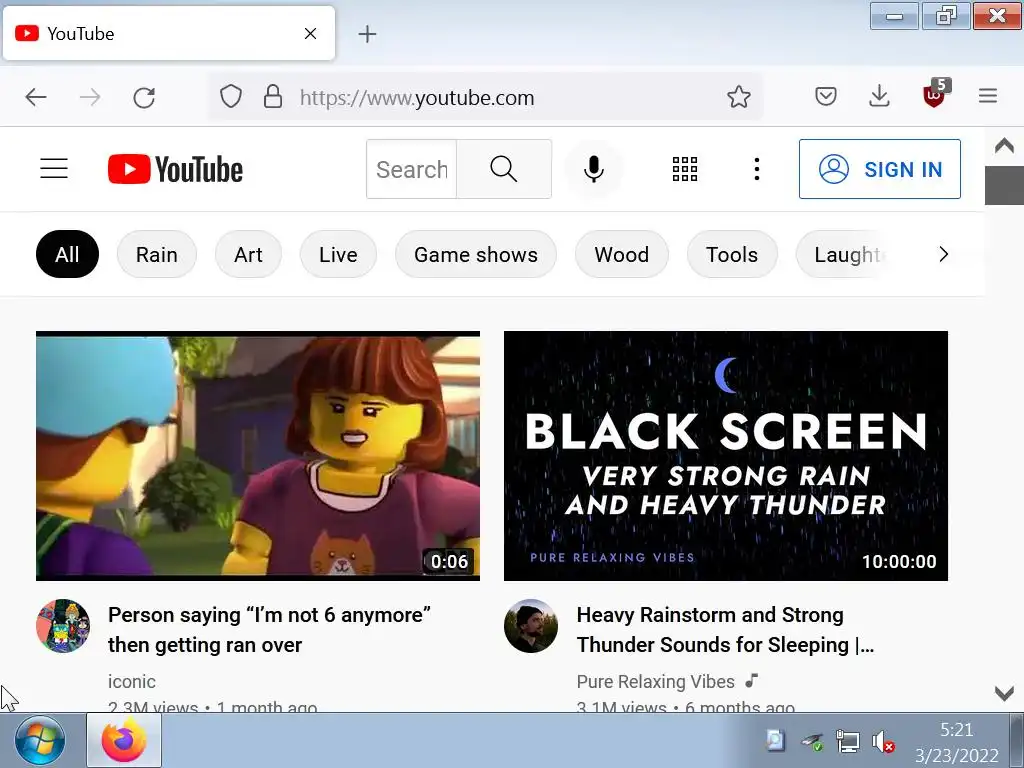
Task: Select the Game shows filter chip
Action: pyautogui.click(x=476, y=254)
